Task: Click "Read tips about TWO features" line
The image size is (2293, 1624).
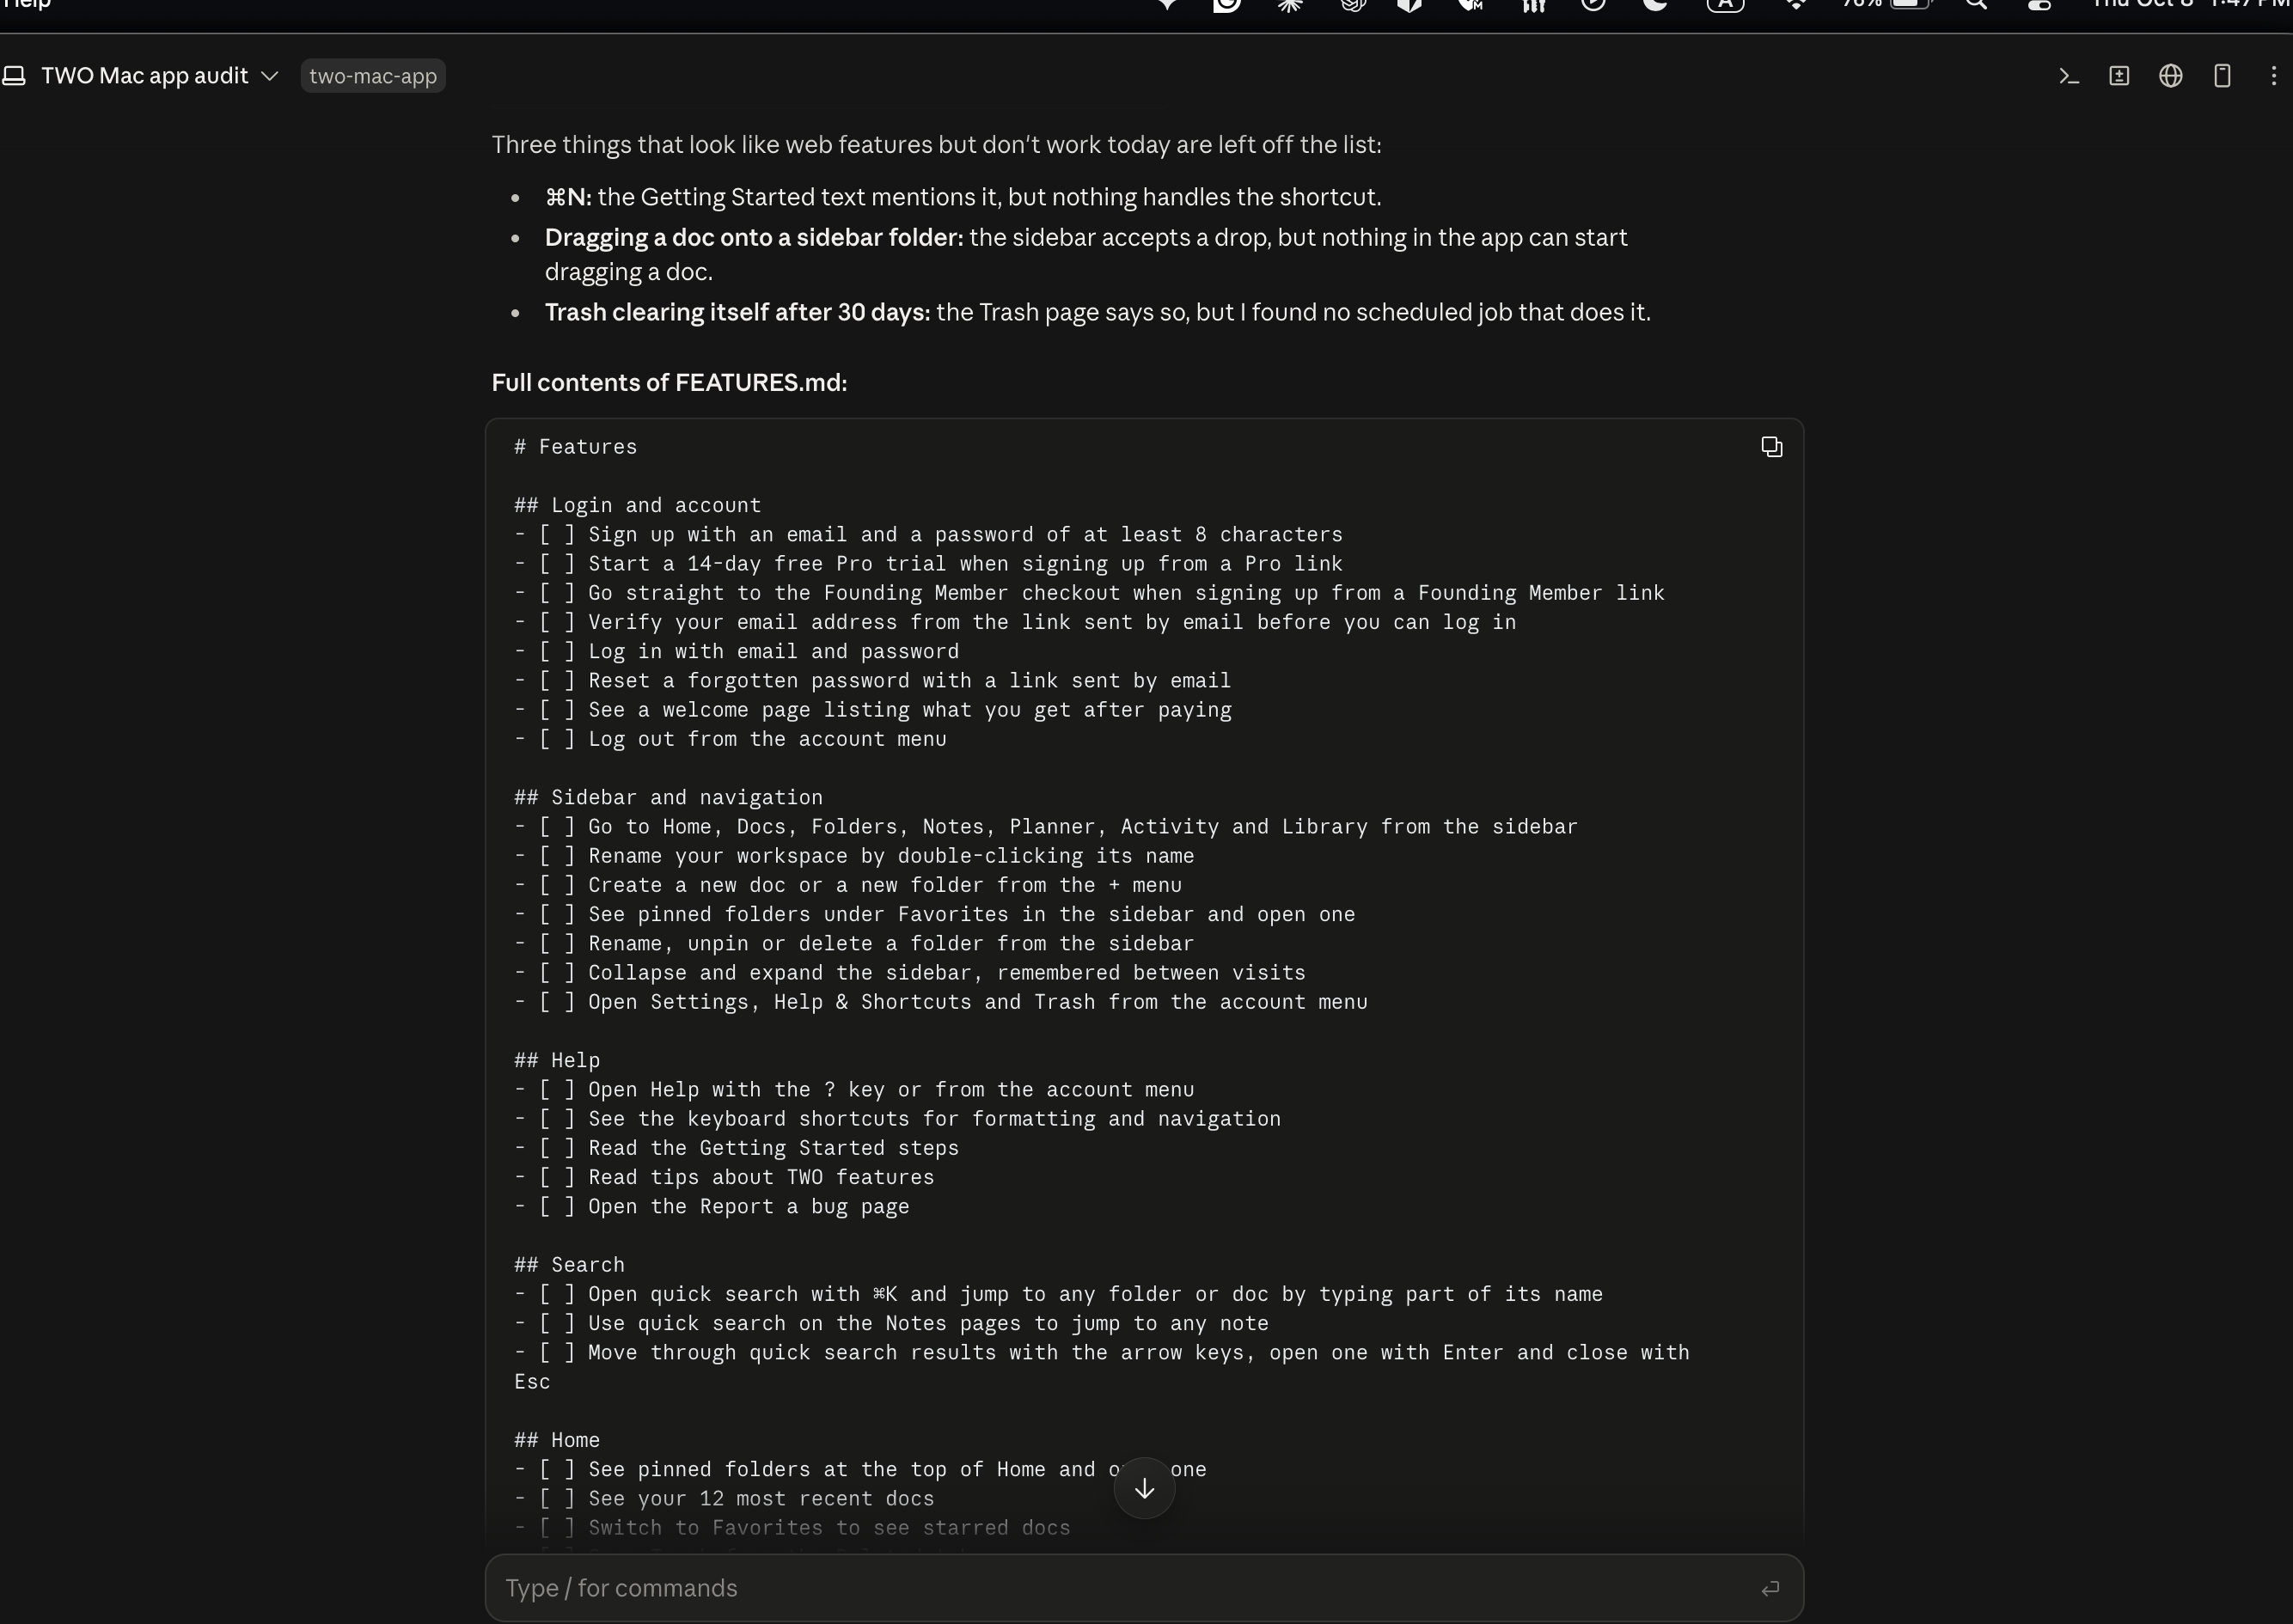Action: pyautogui.click(x=724, y=1177)
